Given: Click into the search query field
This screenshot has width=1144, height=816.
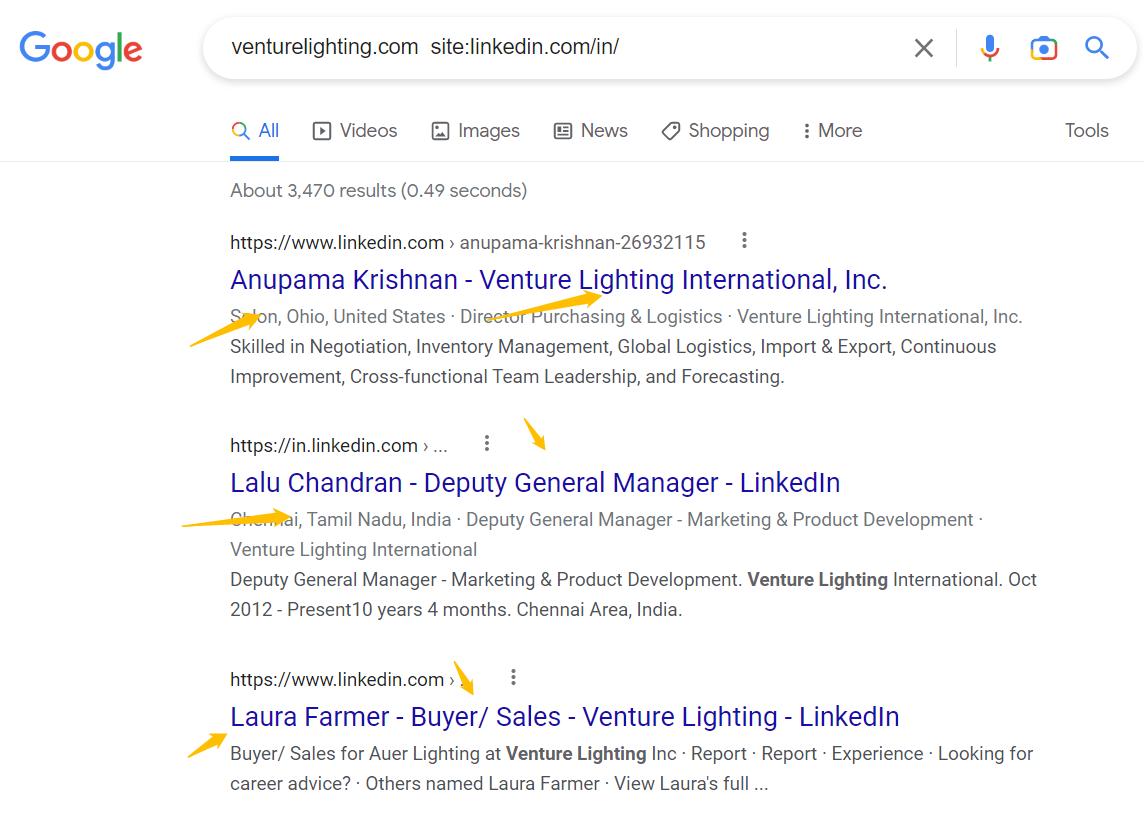Looking at the screenshot, I should (560, 47).
